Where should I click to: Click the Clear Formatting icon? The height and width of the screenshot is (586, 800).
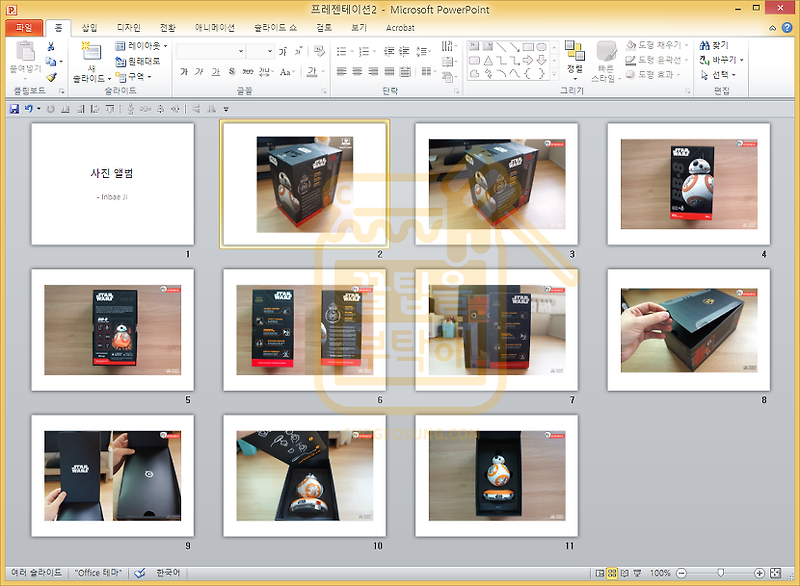pos(319,51)
